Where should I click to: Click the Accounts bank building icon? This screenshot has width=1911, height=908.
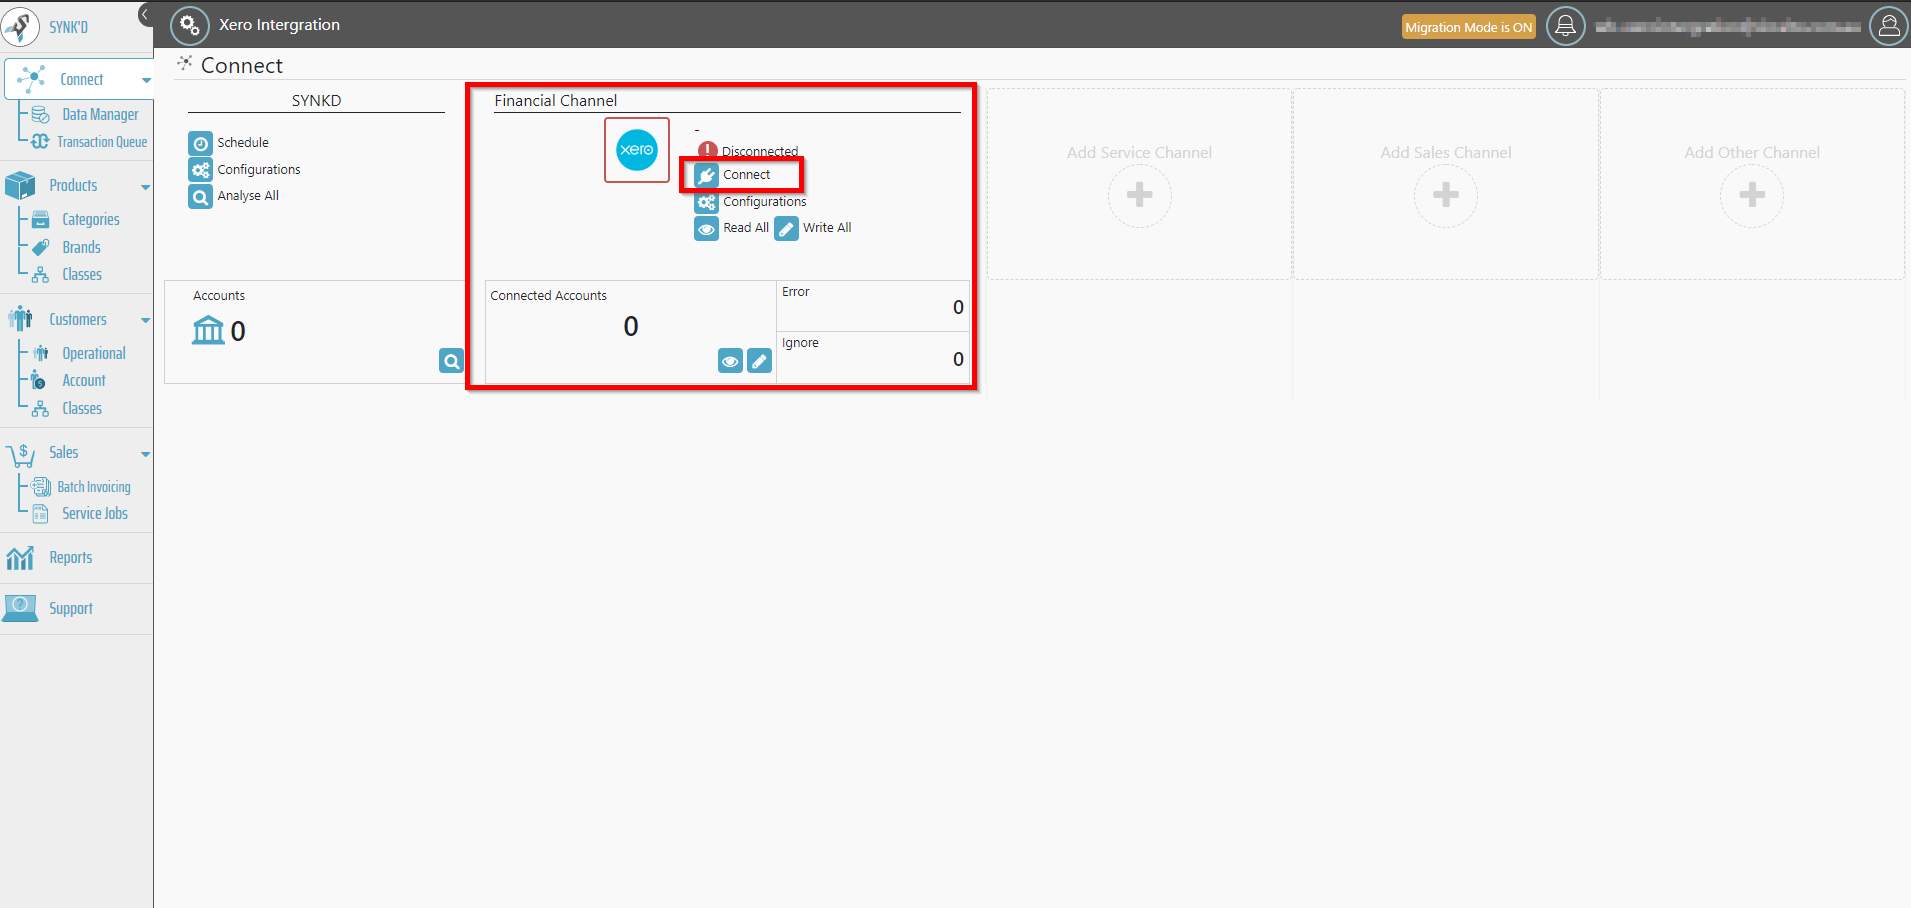208,330
